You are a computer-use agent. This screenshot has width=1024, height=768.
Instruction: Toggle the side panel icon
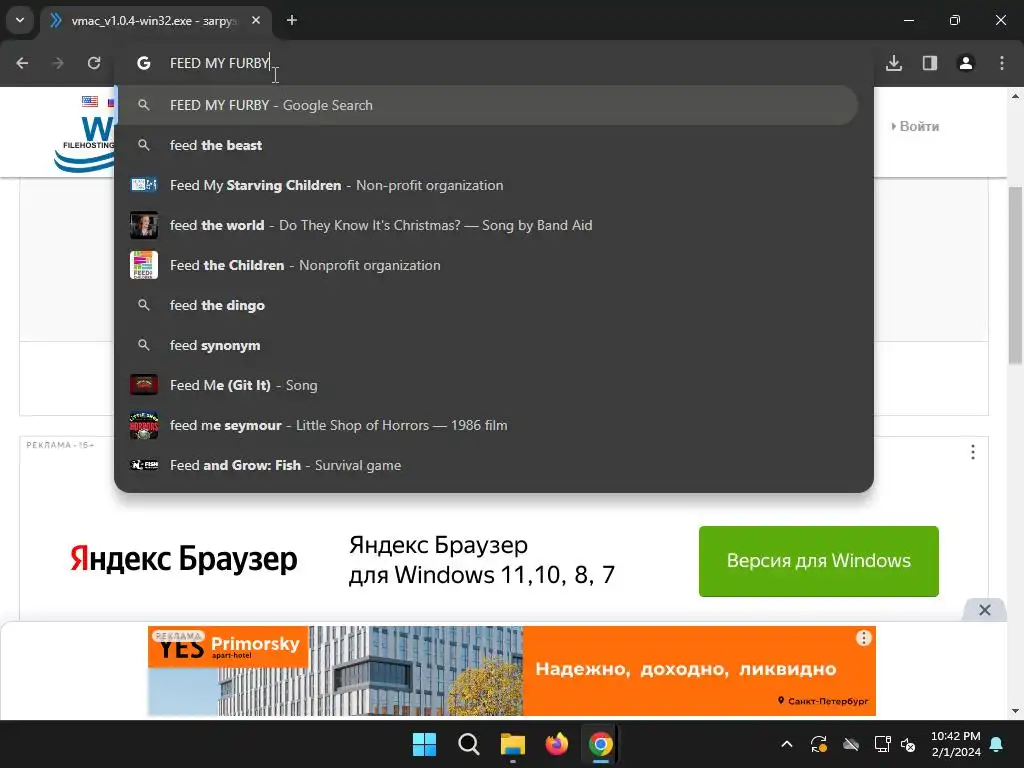coord(930,63)
